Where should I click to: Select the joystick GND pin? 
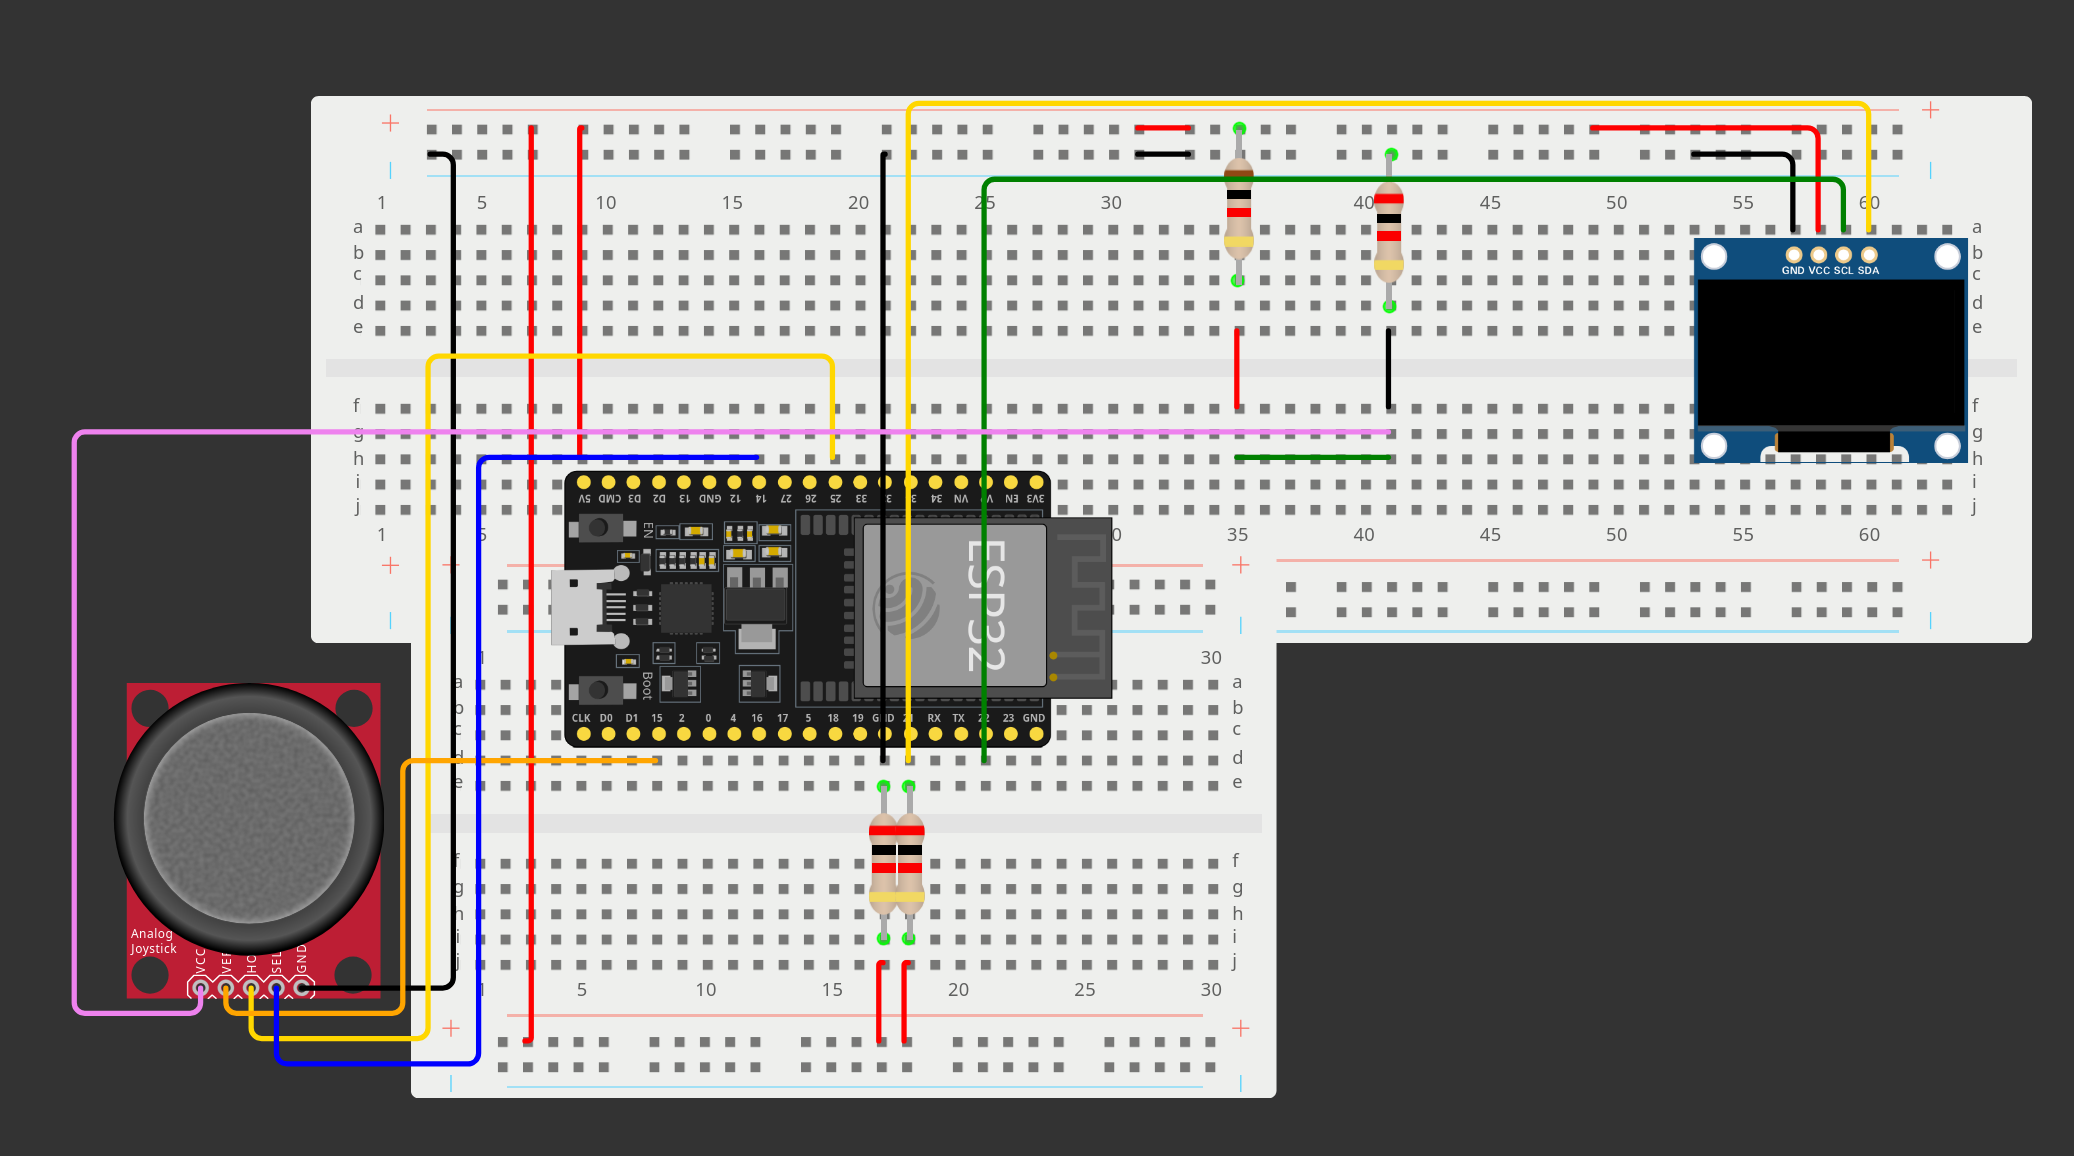[x=301, y=989]
